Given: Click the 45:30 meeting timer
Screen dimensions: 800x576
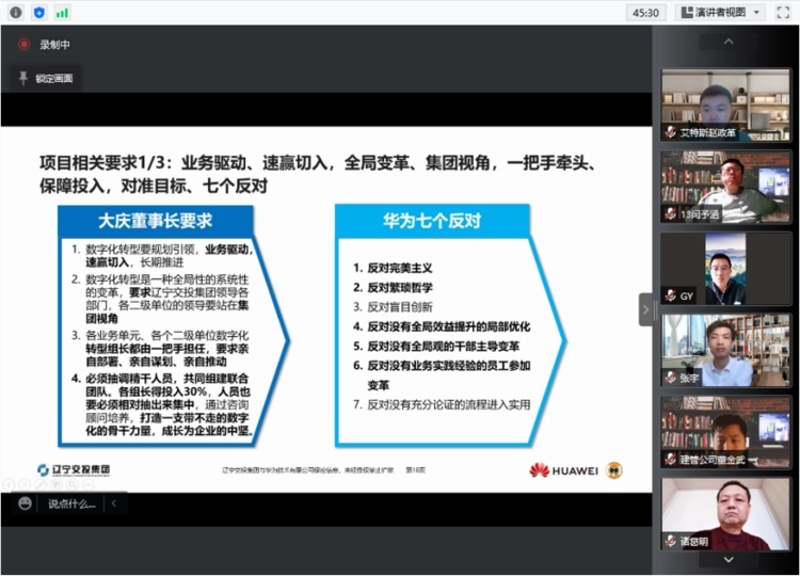Looking at the screenshot, I should pos(646,13).
